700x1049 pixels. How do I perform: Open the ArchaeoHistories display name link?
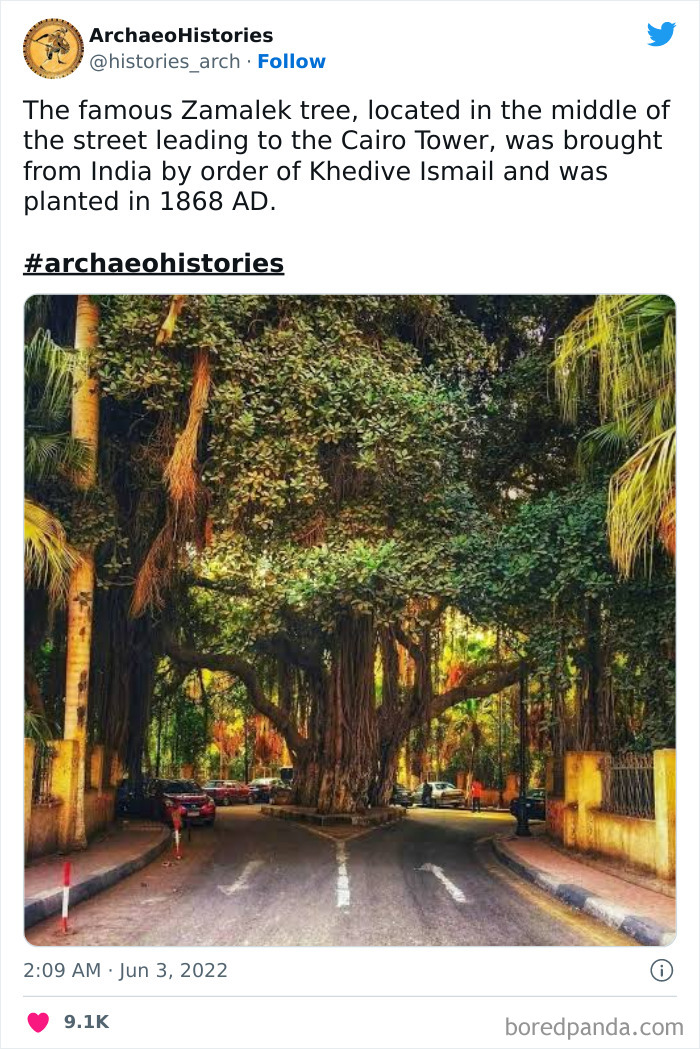pyautogui.click(x=180, y=36)
